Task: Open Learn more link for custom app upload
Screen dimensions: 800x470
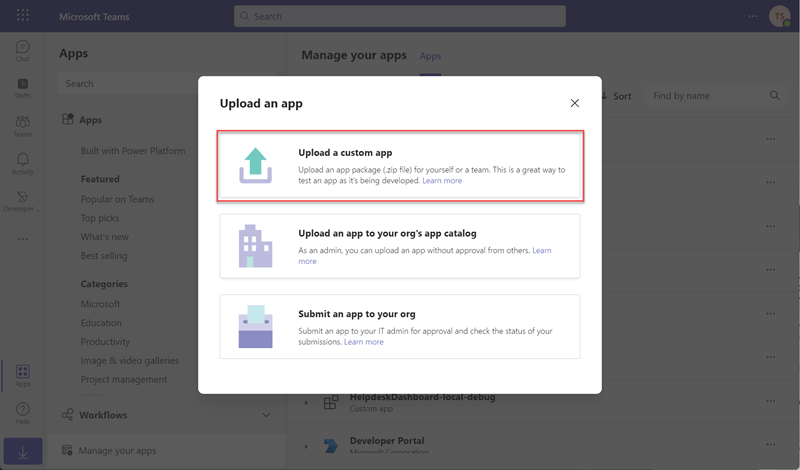Action: click(x=442, y=181)
